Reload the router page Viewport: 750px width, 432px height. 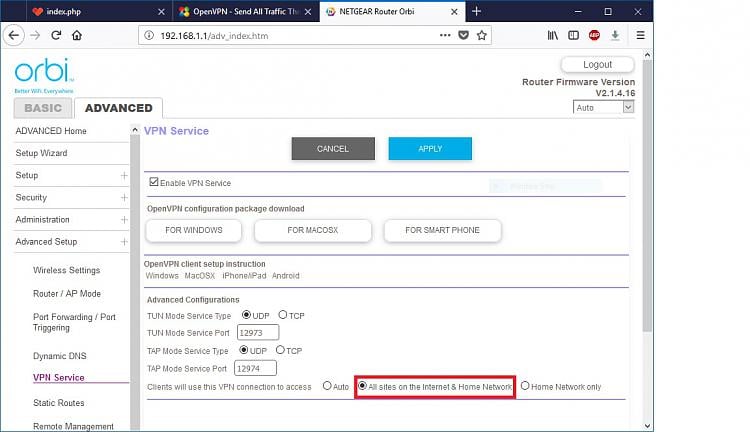coord(56,35)
